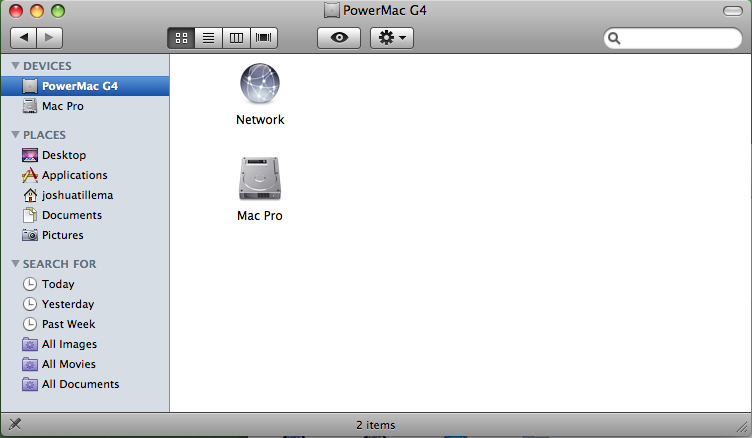Screen dimensions: 752x438
Task: Open Desktop from the sidebar
Action: pos(85,155)
